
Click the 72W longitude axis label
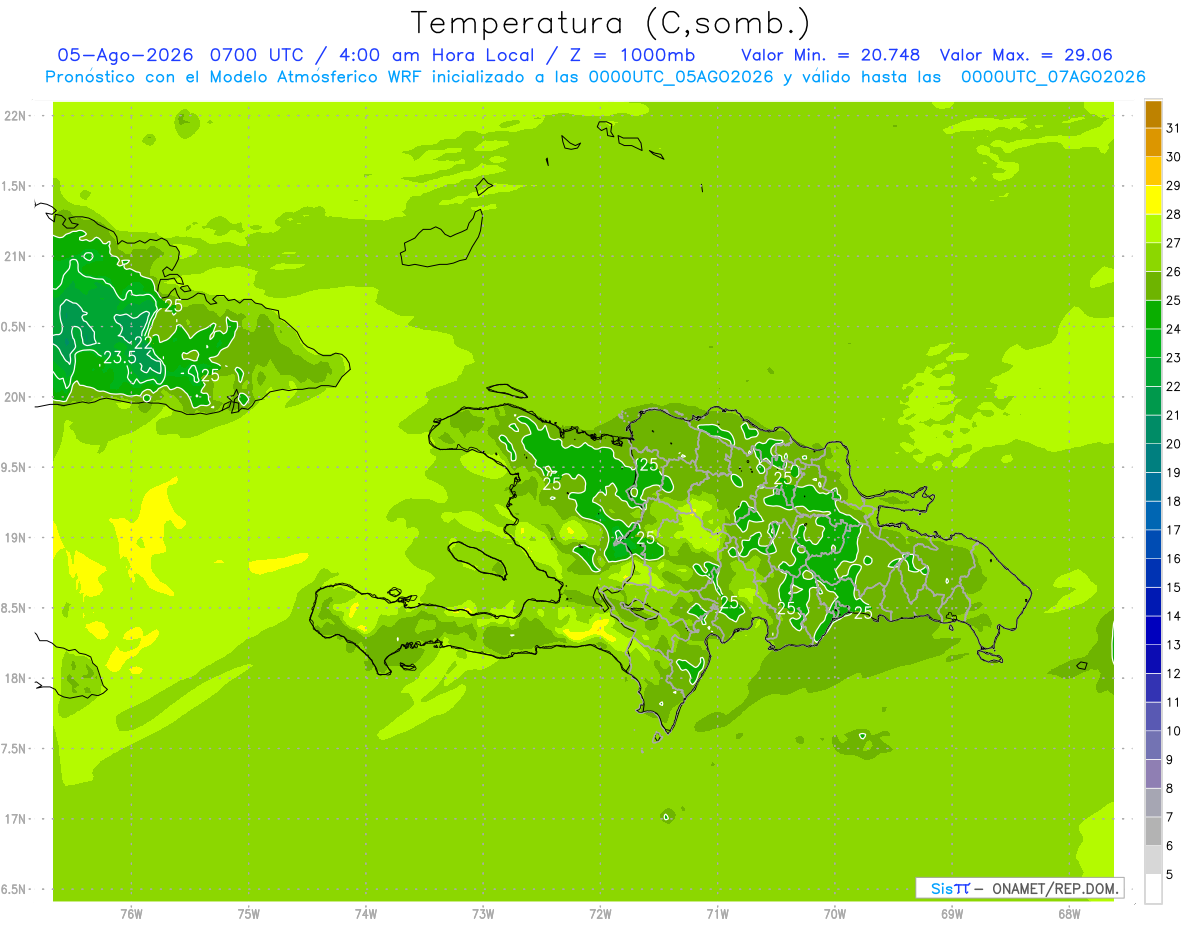(600, 914)
